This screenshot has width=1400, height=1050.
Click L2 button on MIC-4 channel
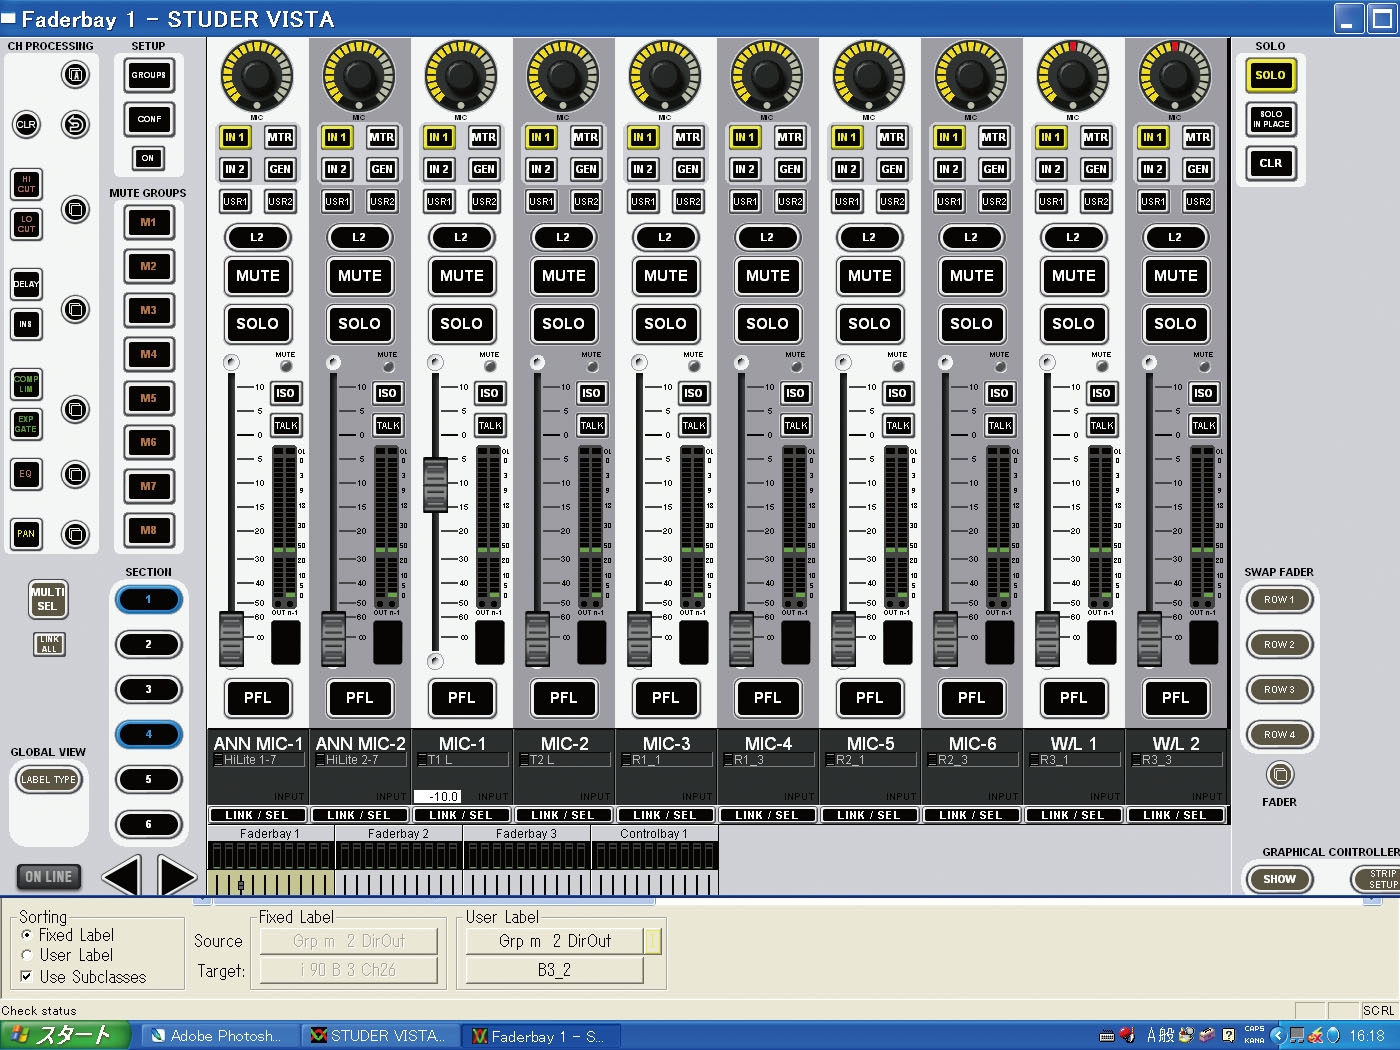[x=767, y=237]
